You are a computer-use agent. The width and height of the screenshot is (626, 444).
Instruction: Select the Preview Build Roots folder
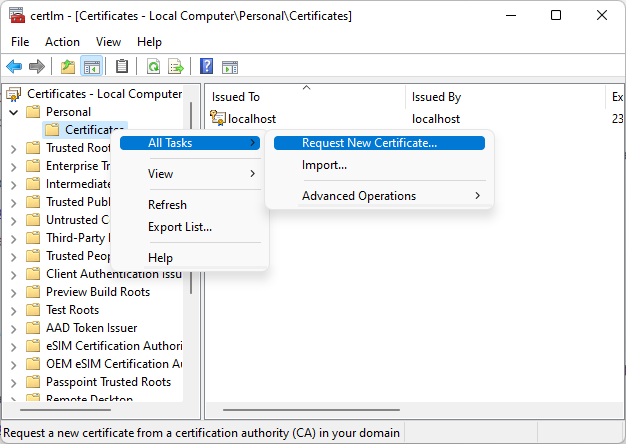coord(98,292)
